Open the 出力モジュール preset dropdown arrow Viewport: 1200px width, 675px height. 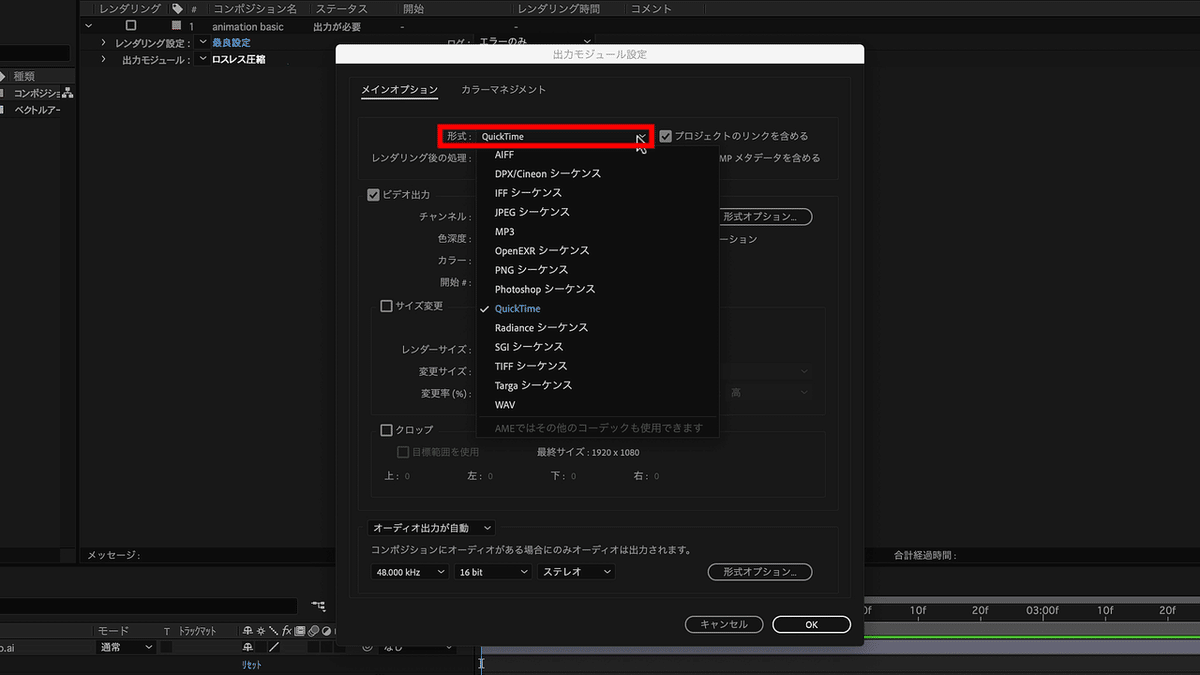click(x=203, y=60)
